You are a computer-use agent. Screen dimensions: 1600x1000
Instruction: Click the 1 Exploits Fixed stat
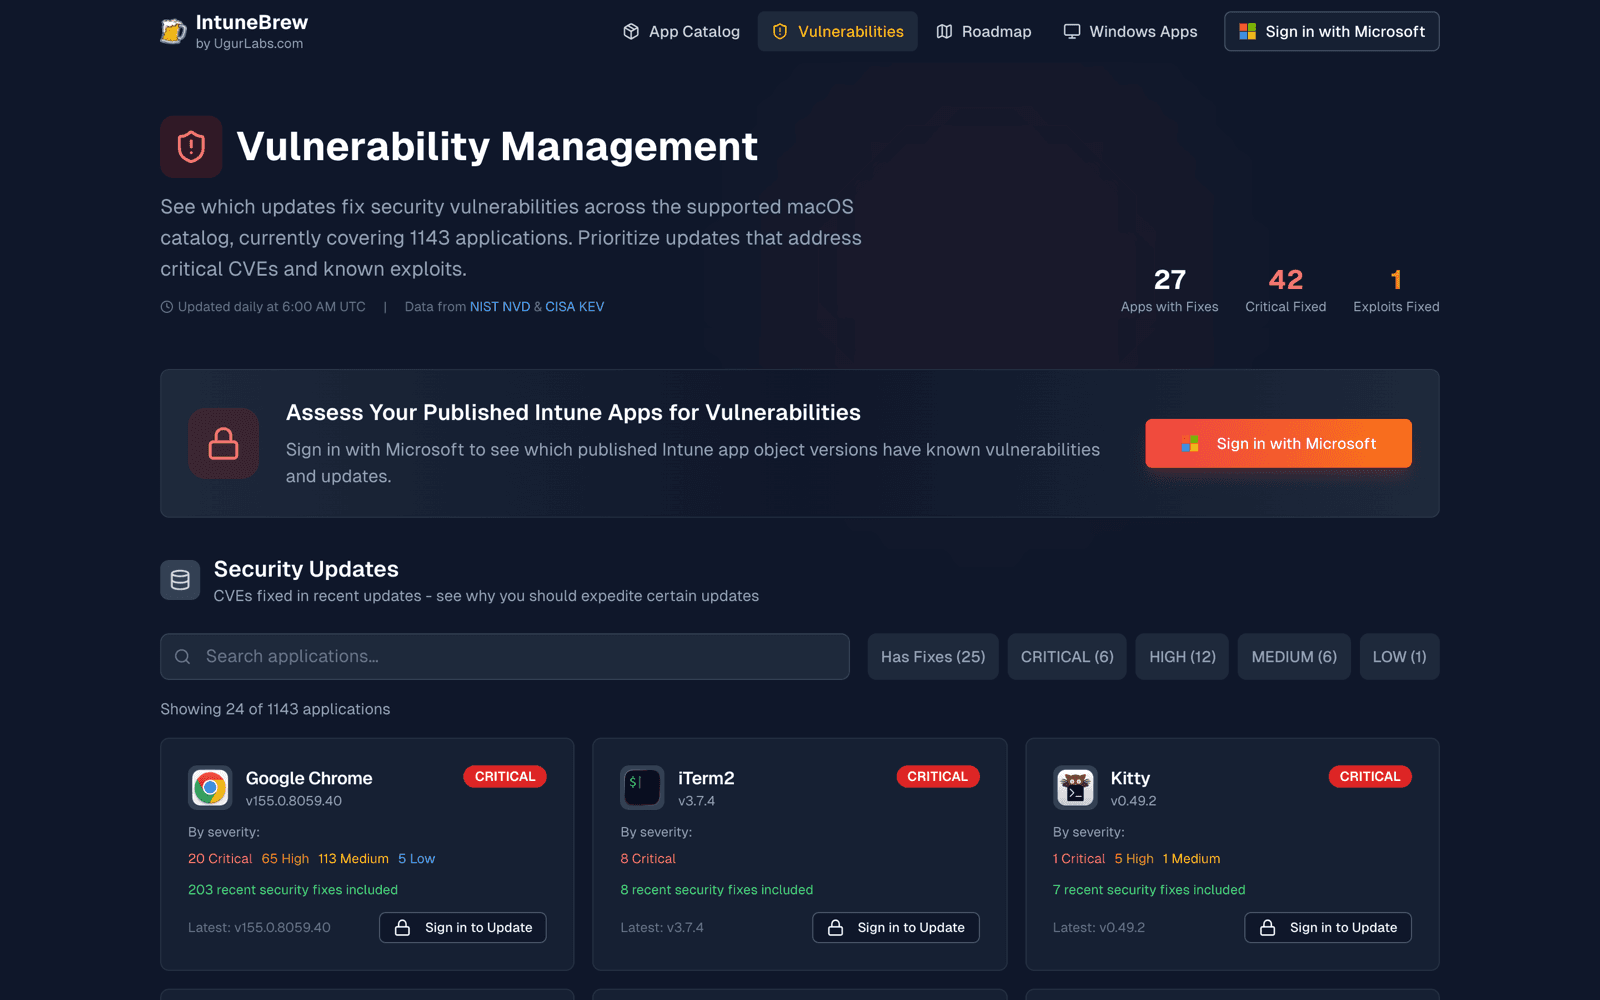pos(1396,291)
